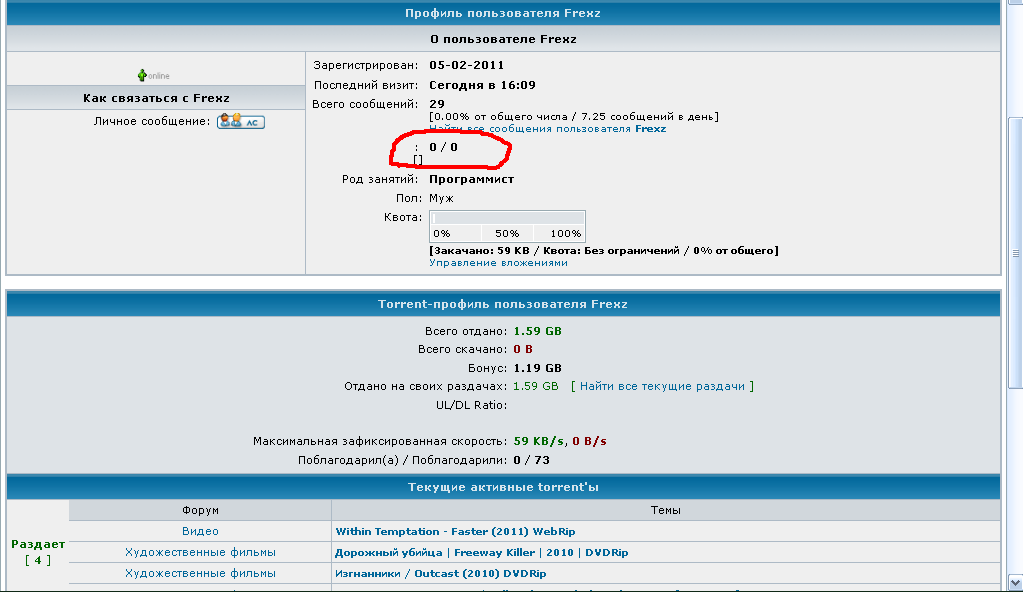Click the green online status icon

[143, 75]
